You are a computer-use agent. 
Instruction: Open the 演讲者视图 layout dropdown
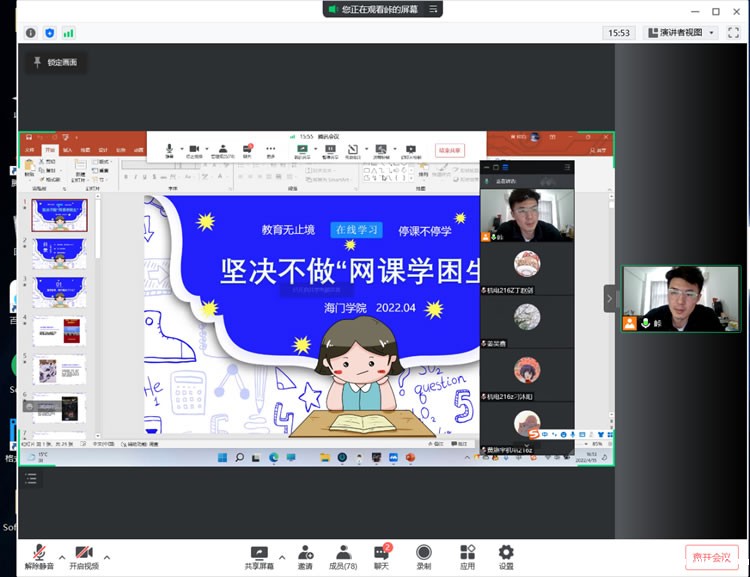(x=681, y=33)
